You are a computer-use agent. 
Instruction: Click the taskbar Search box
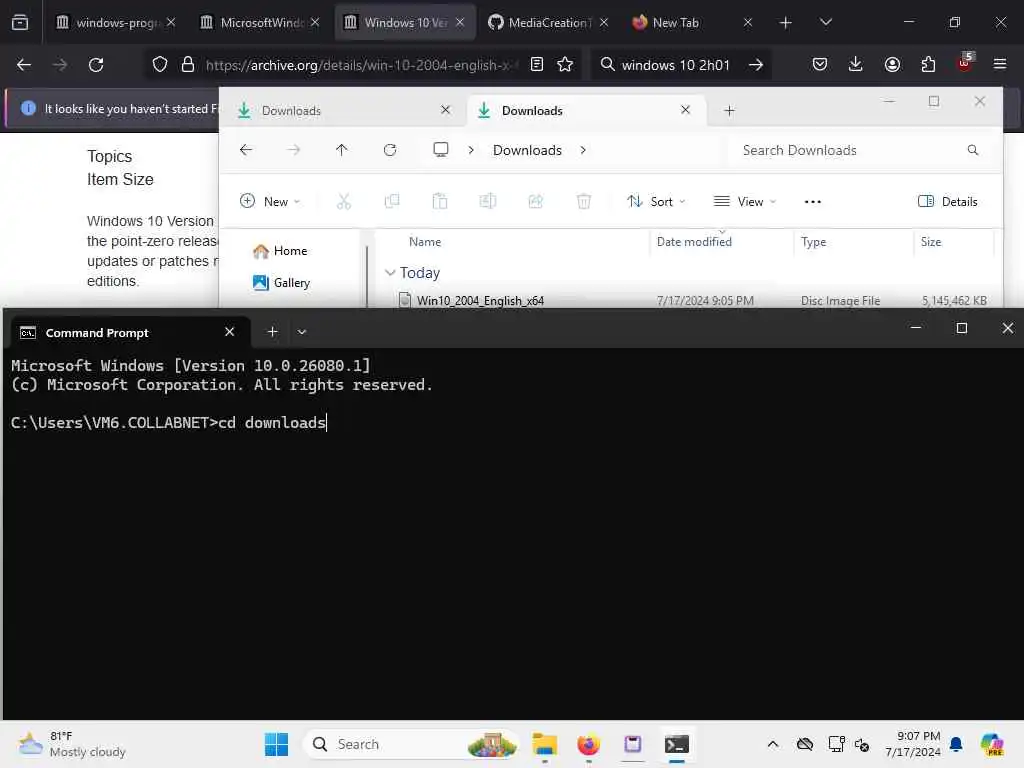click(x=411, y=744)
